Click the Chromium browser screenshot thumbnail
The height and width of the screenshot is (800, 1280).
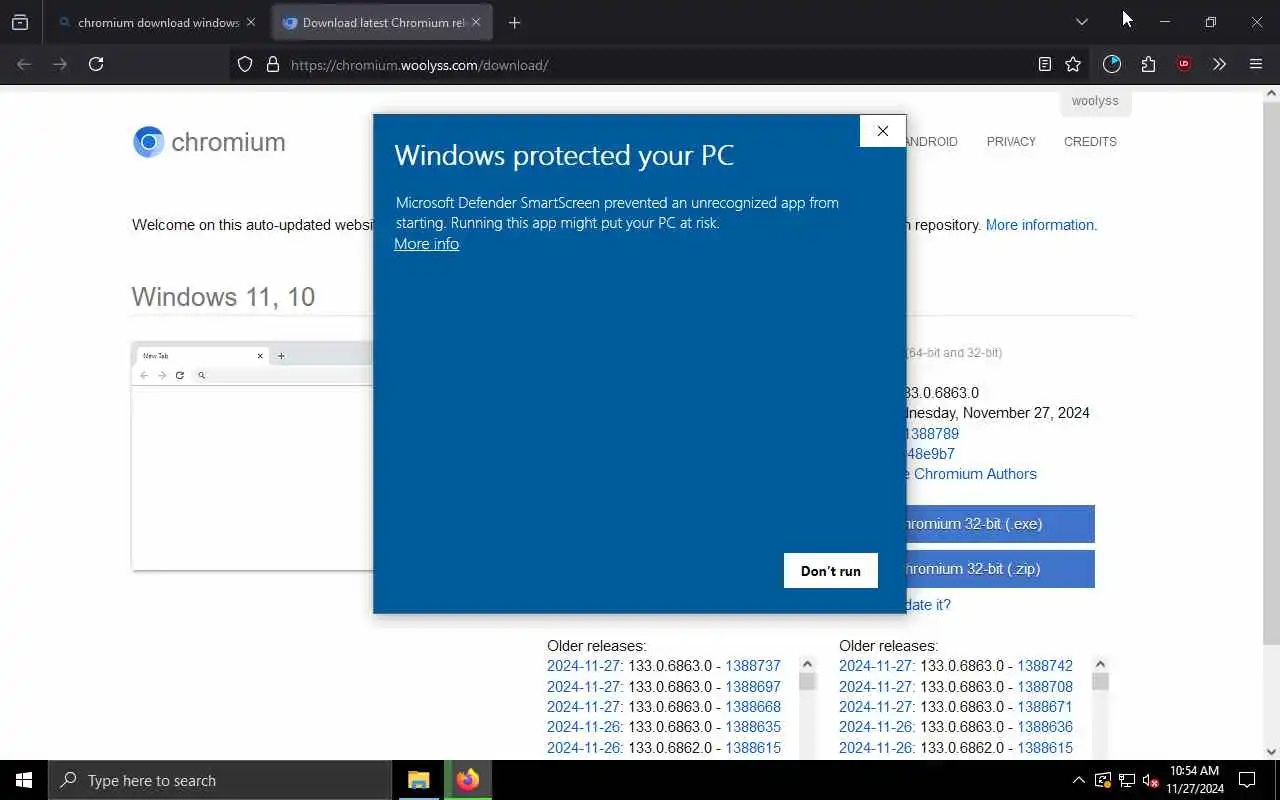click(252, 456)
